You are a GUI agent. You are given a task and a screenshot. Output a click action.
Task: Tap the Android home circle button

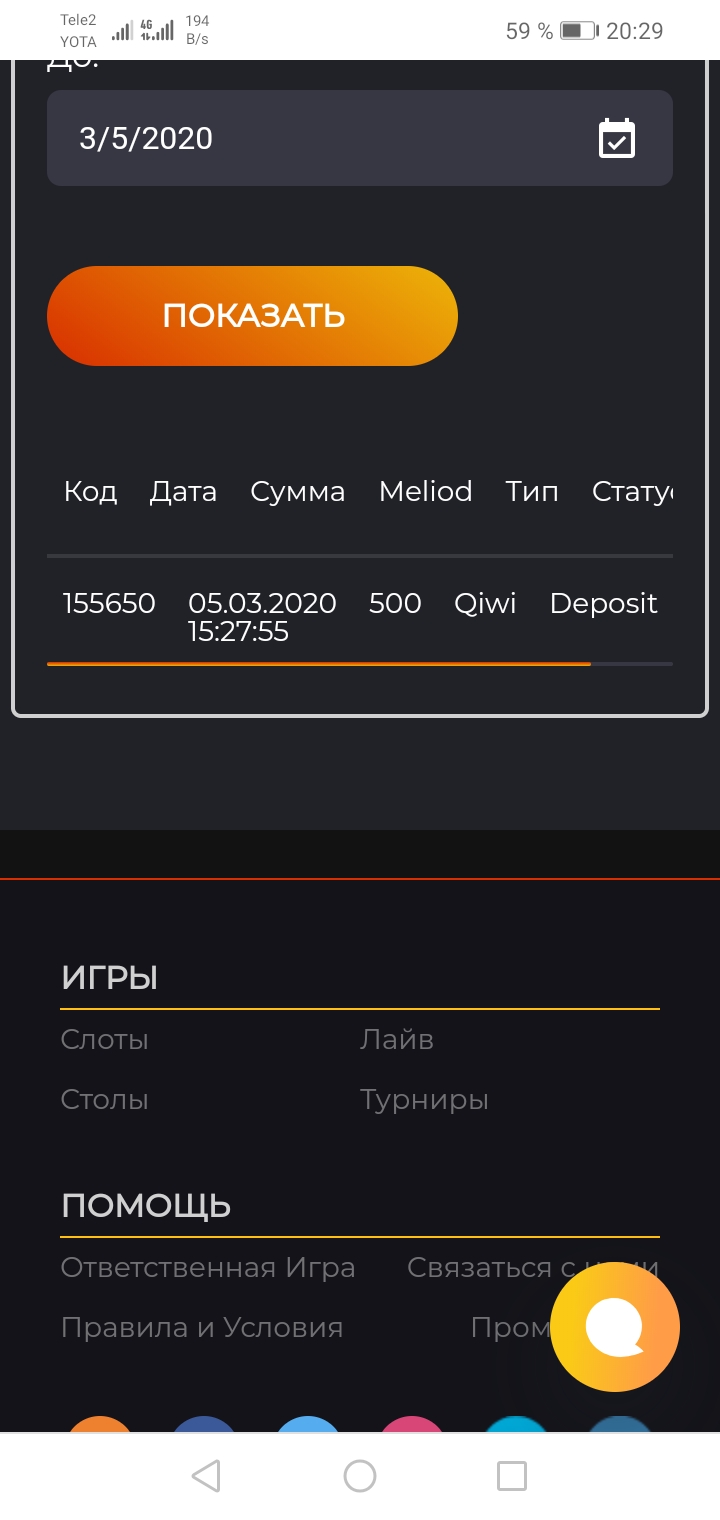pyautogui.click(x=360, y=1476)
